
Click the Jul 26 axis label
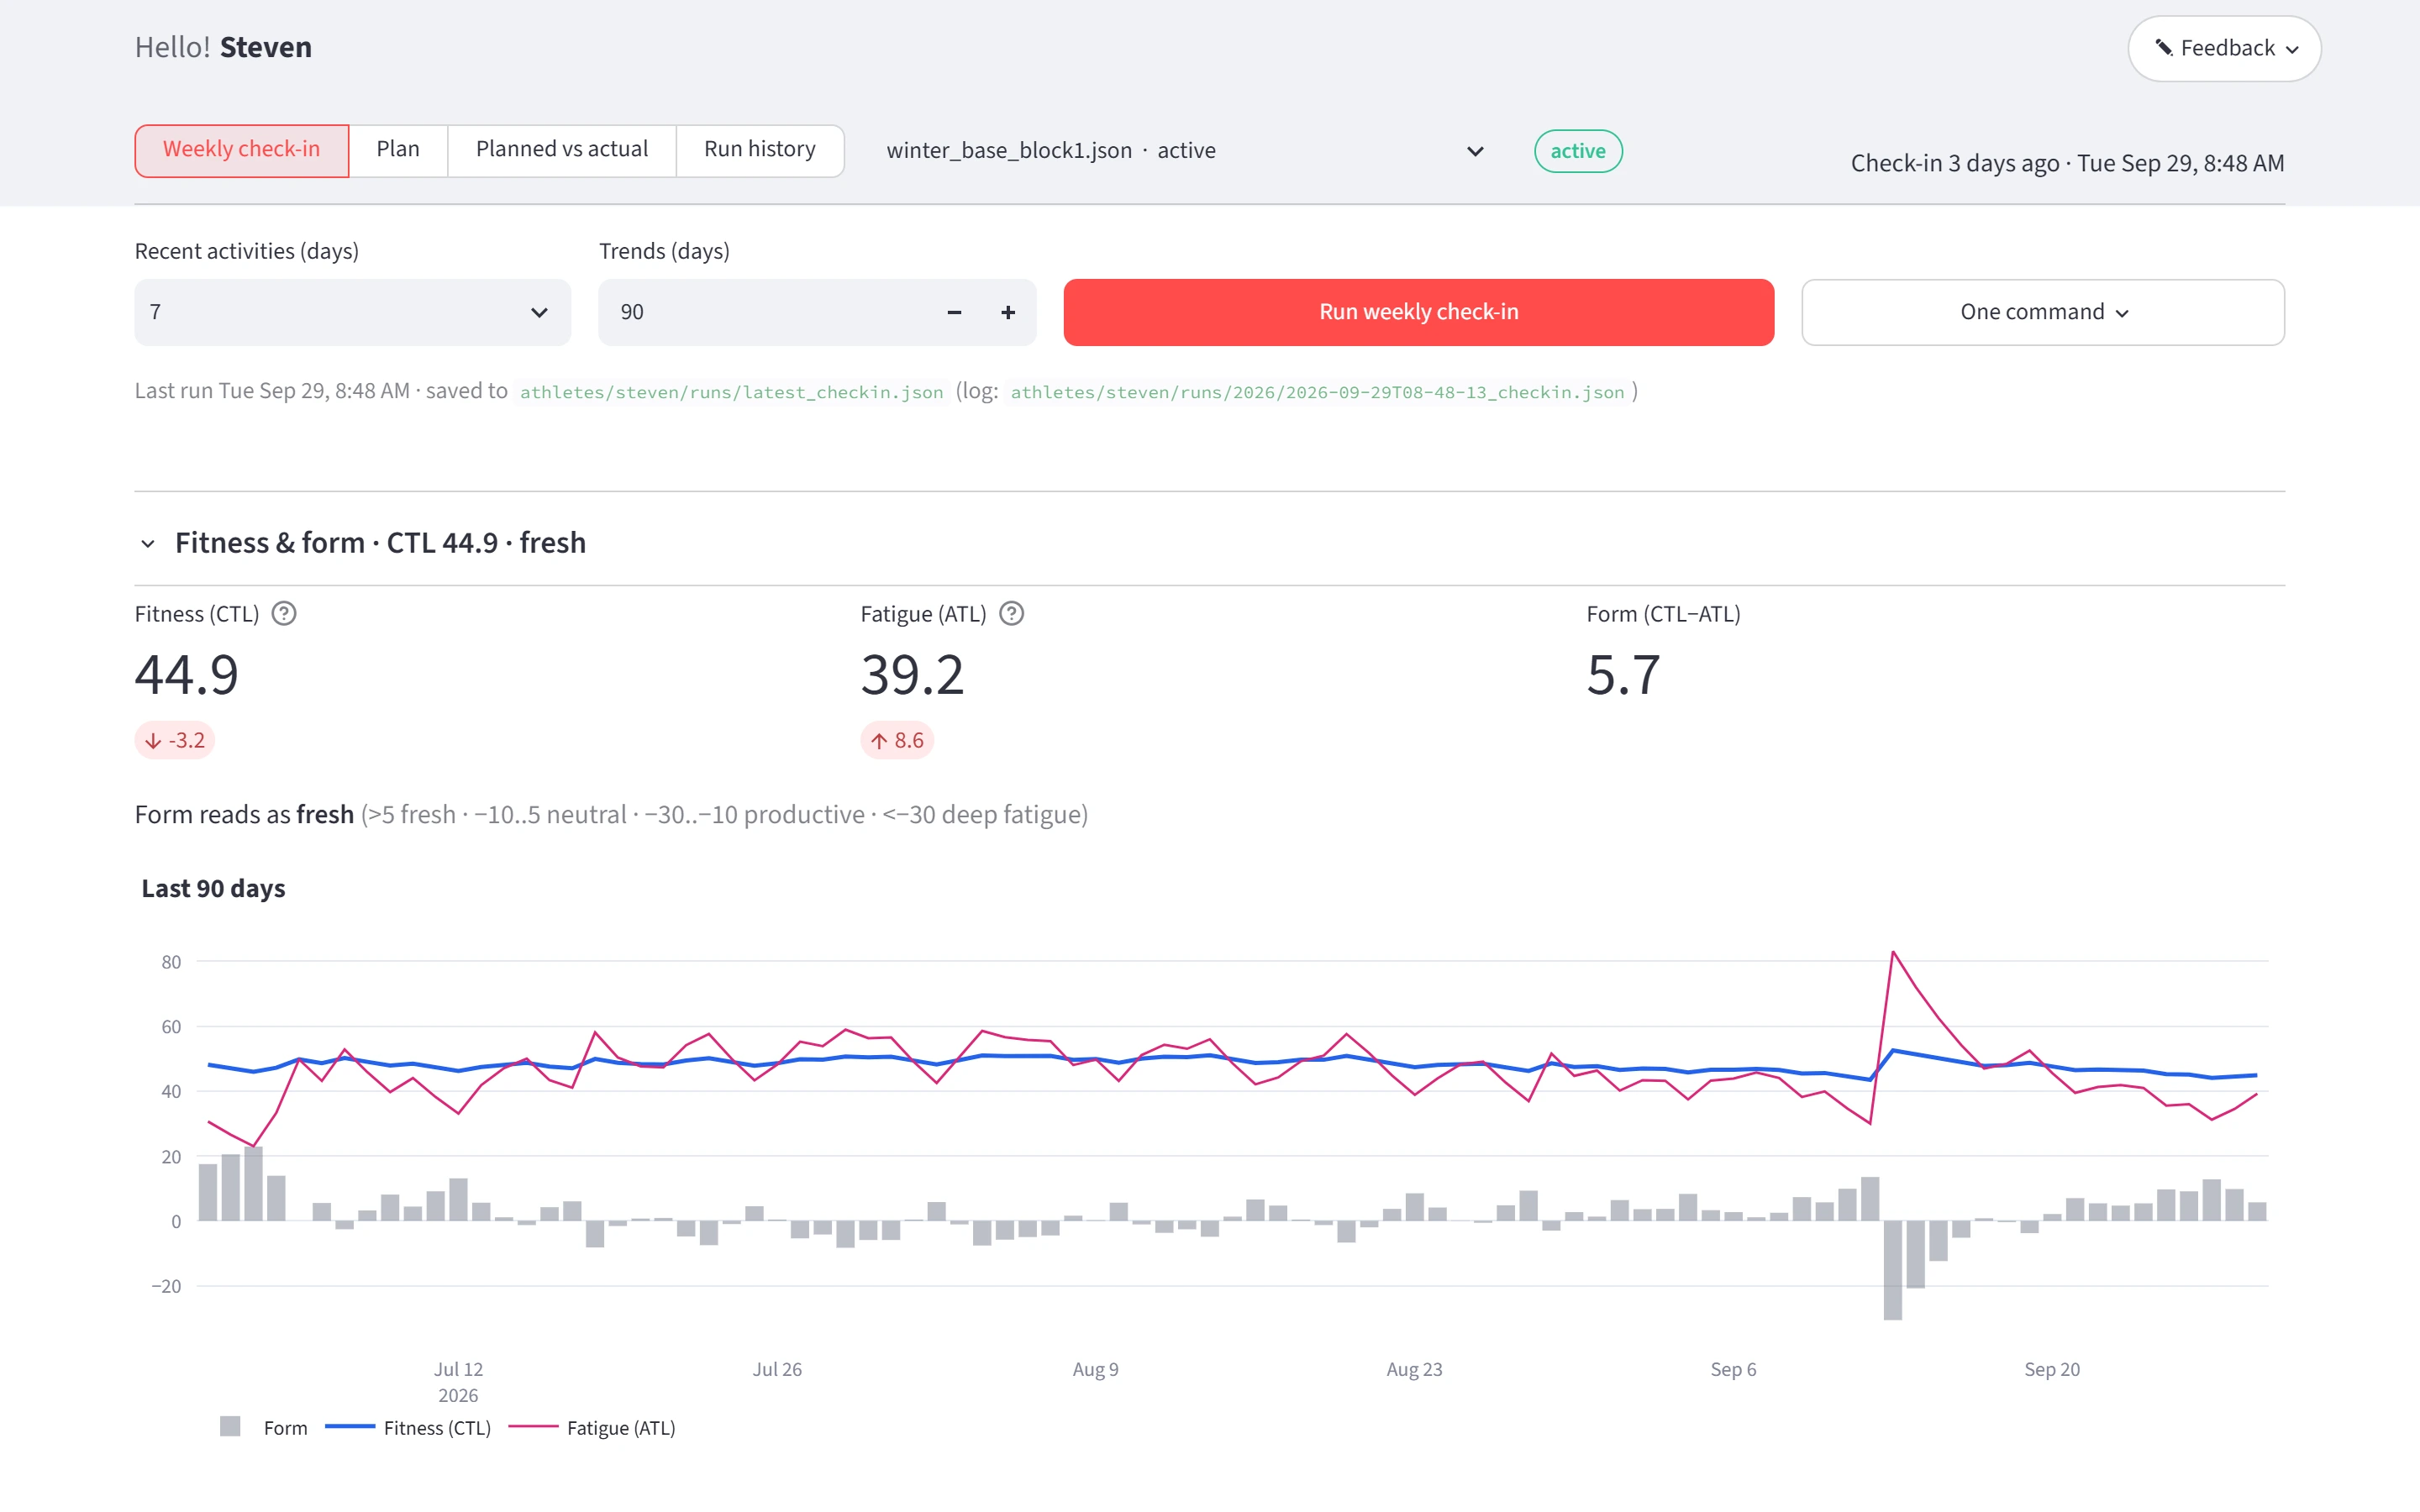[777, 1369]
